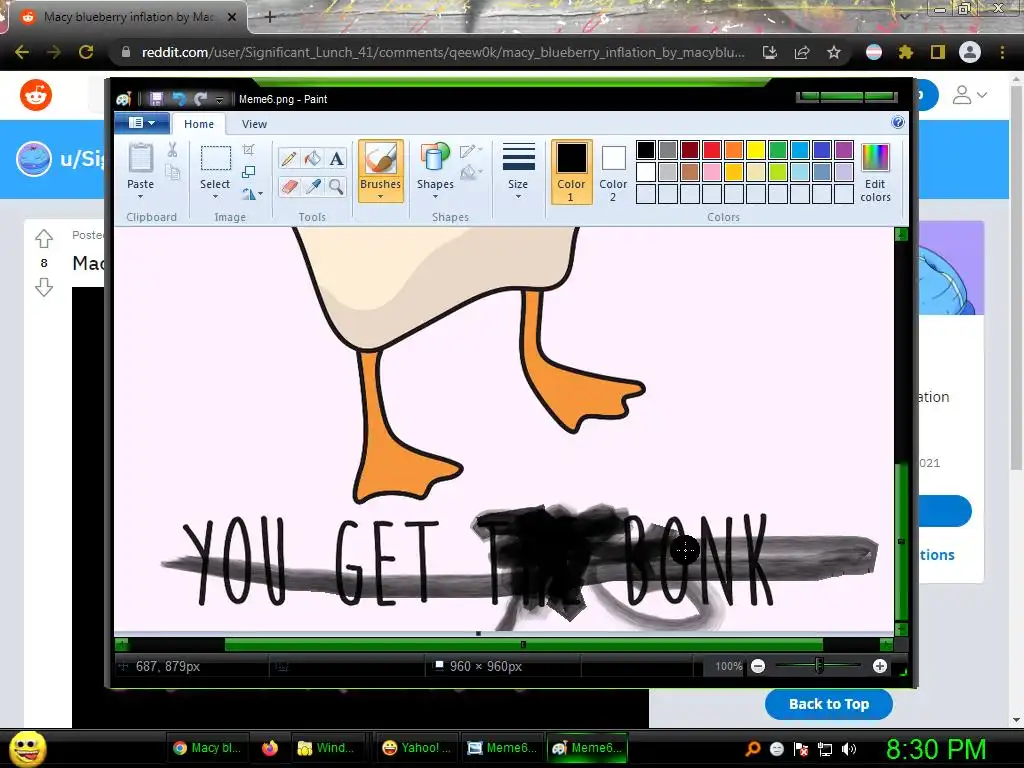The image size is (1024, 768).
Task: Open the browser share icon
Action: tap(802, 52)
